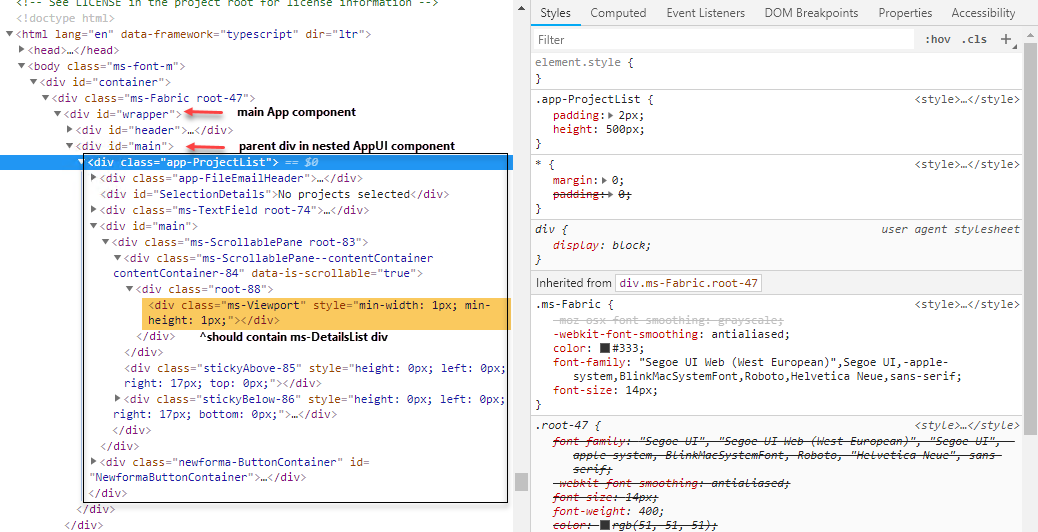Open the Computed tab
The width and height of the screenshot is (1038, 532).
[618, 13]
